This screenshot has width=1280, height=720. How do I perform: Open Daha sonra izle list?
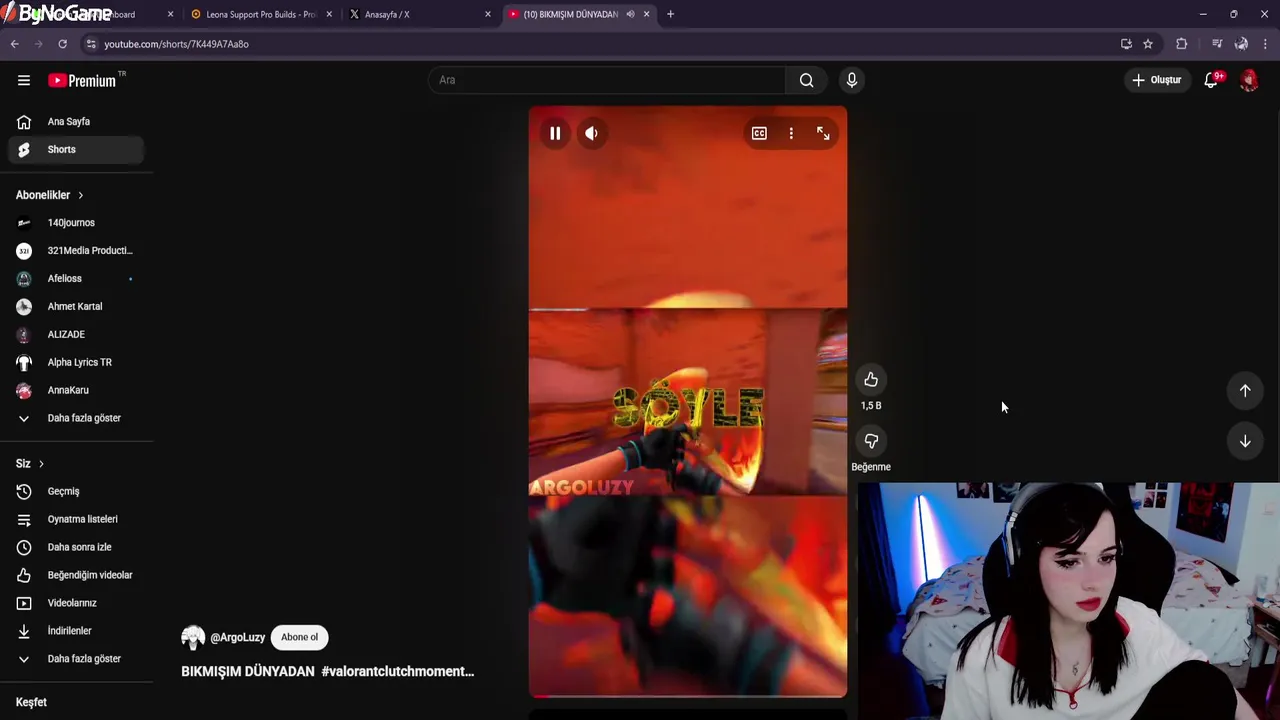click(x=76, y=548)
